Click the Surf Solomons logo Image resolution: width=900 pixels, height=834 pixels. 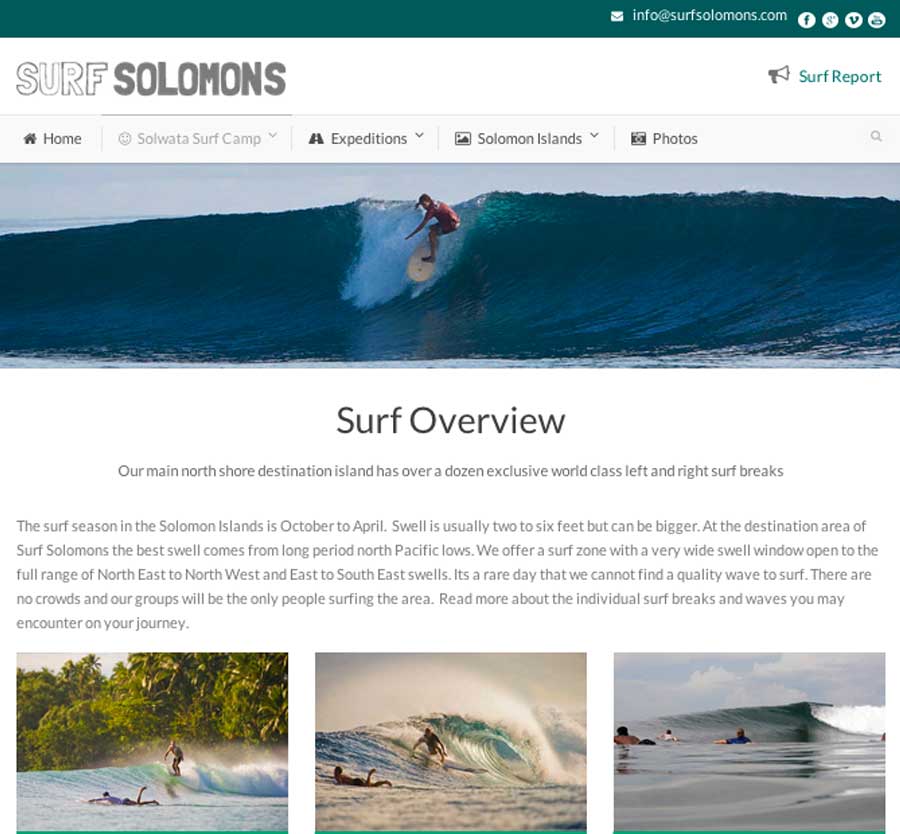click(x=151, y=79)
